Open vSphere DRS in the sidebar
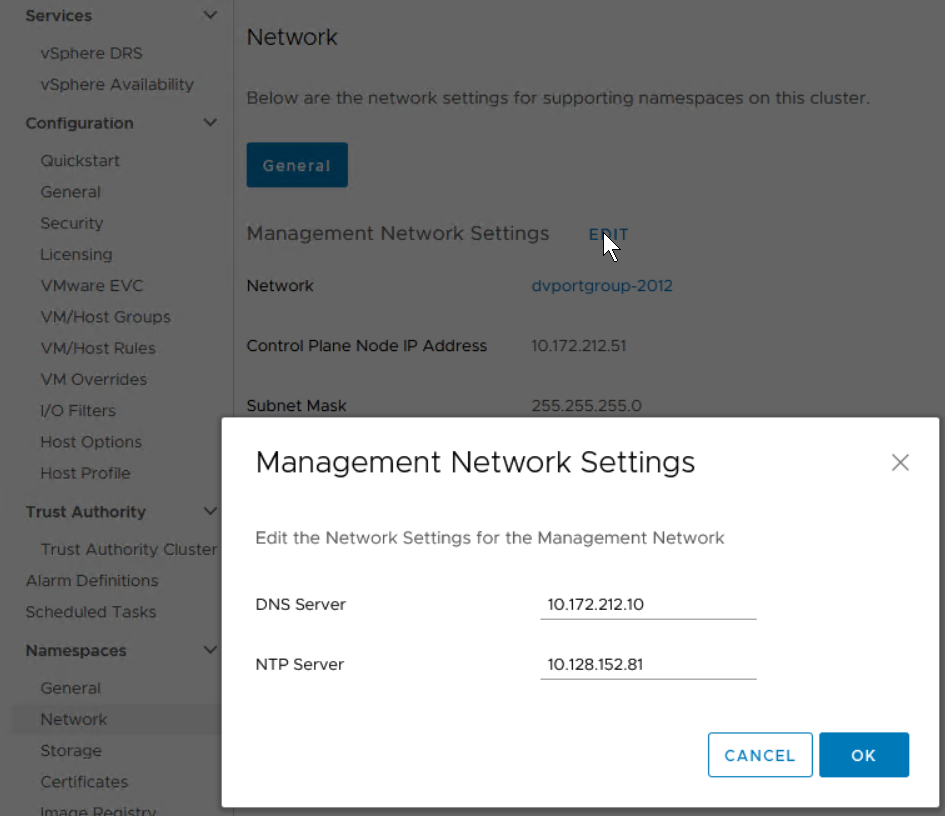The image size is (945, 816). pyautogui.click(x=91, y=53)
